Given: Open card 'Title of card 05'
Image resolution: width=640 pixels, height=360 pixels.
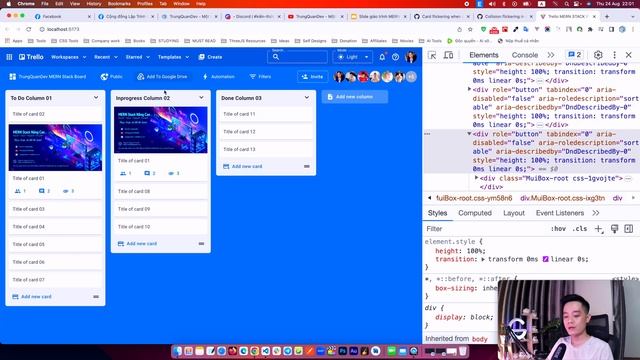Looking at the screenshot, I should 55,244.
